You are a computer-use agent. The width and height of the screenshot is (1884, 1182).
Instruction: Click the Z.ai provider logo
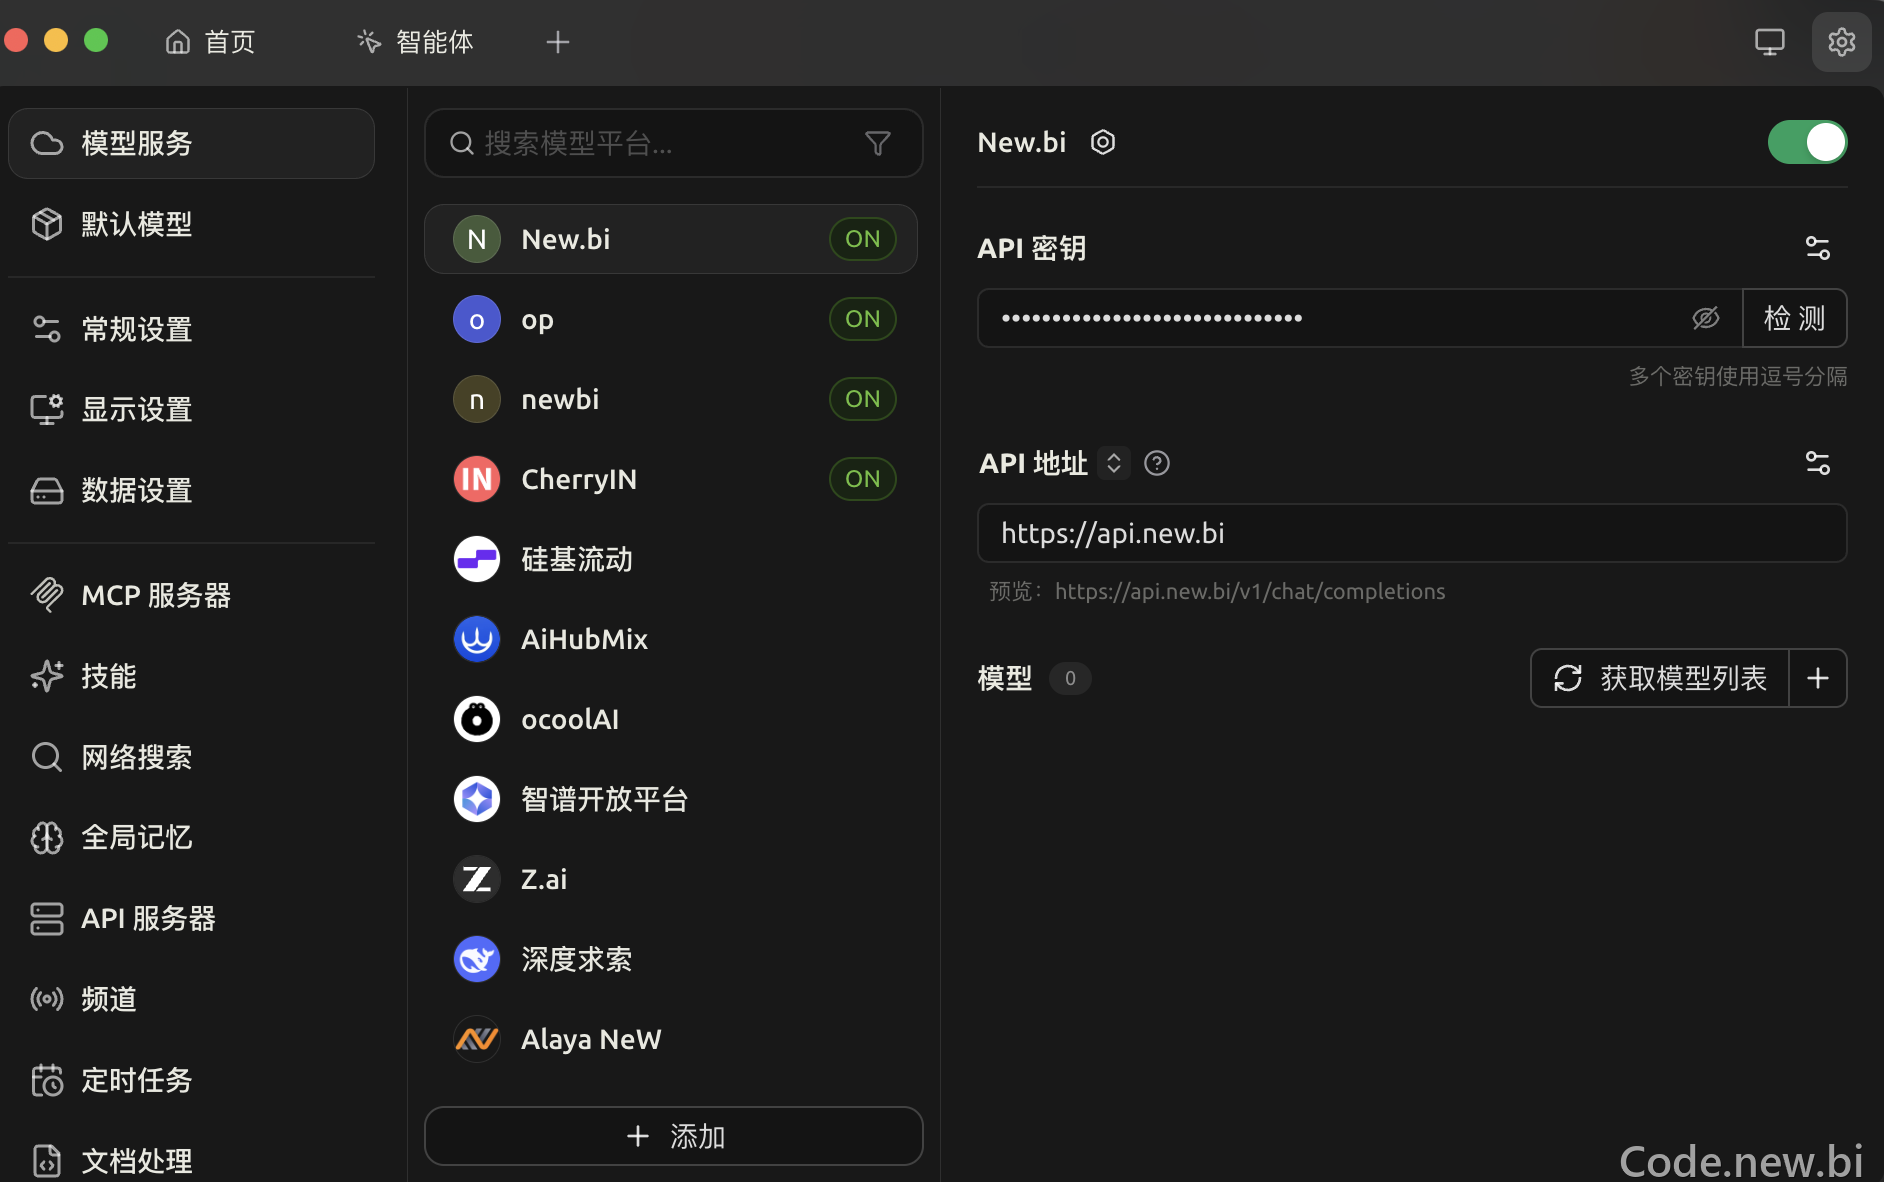(477, 879)
